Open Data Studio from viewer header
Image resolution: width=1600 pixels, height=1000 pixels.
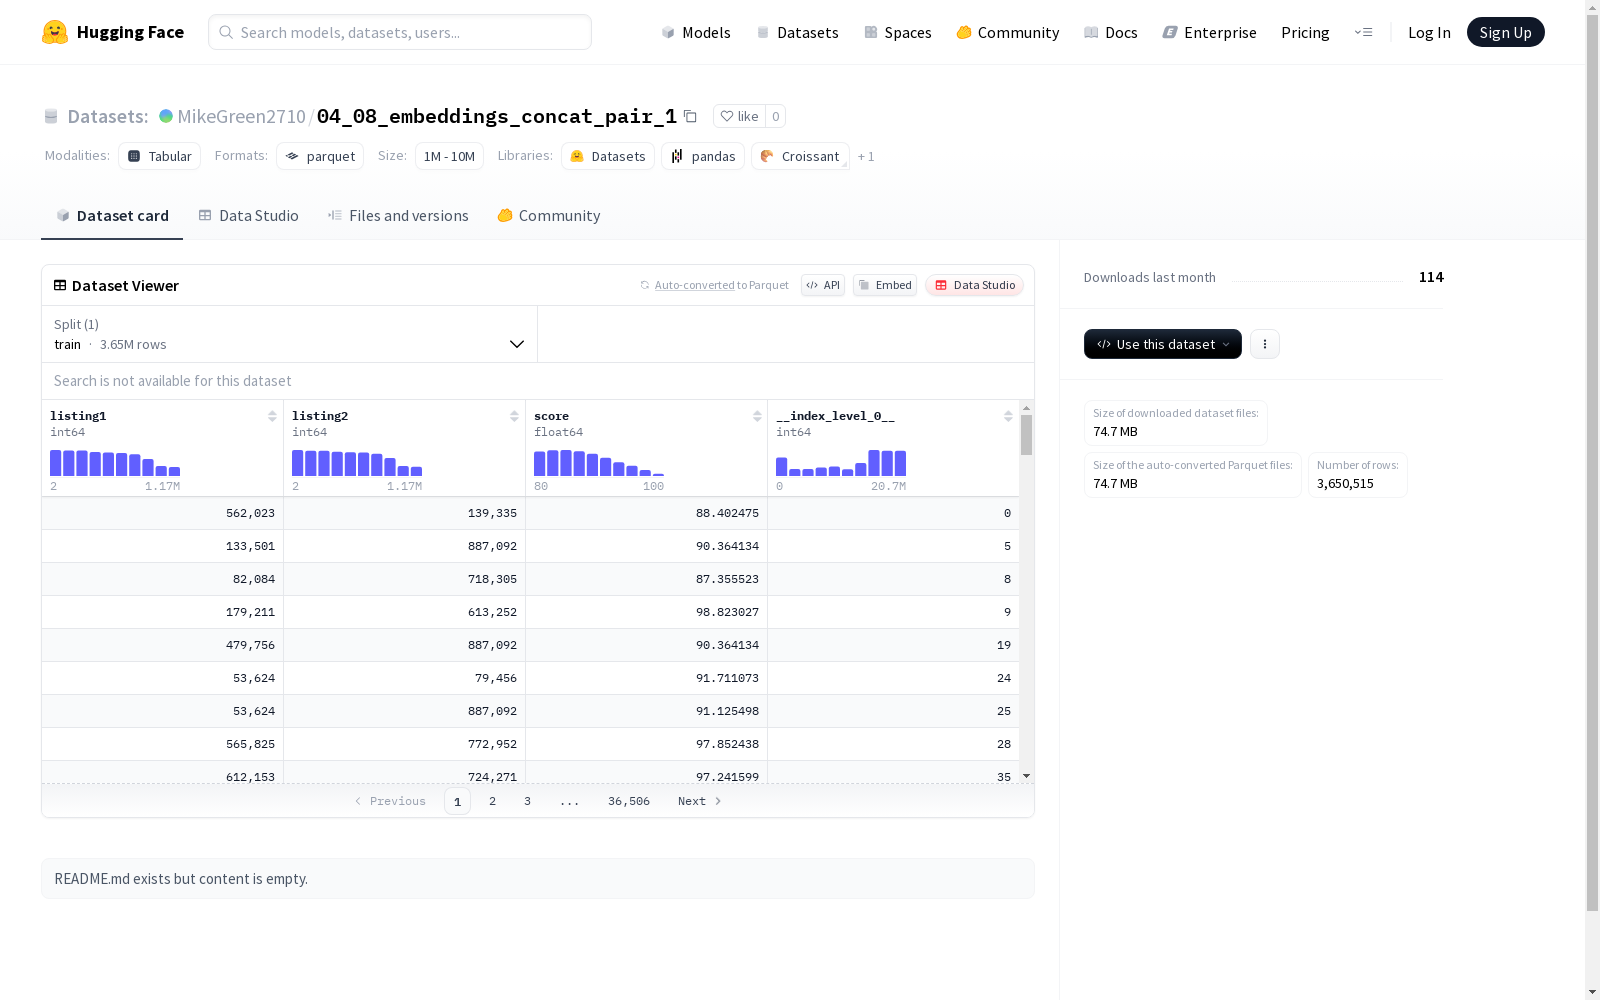[x=974, y=285]
